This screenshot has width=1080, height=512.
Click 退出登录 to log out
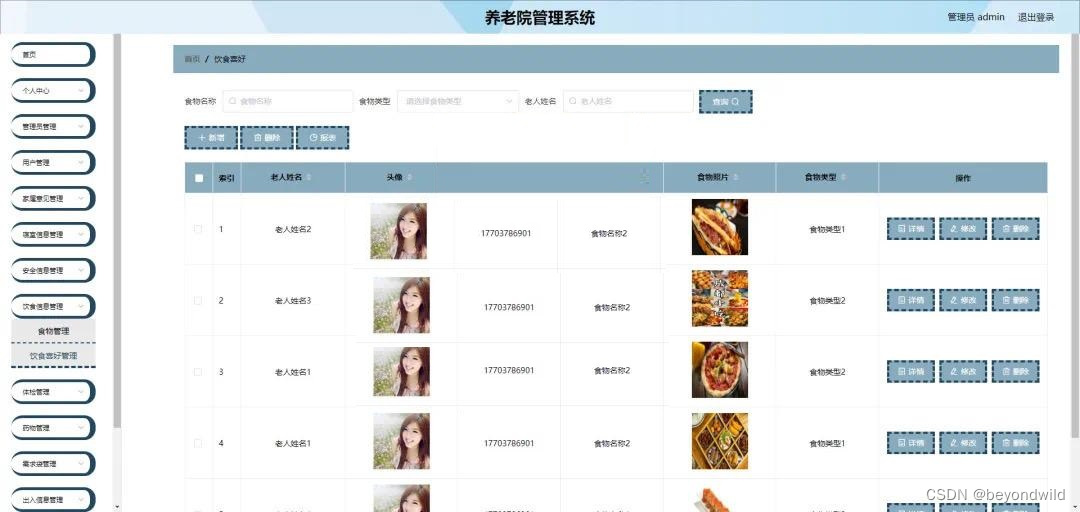coord(1036,17)
